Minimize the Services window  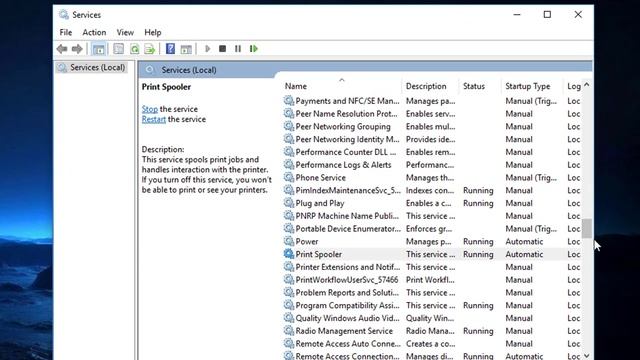tap(517, 15)
